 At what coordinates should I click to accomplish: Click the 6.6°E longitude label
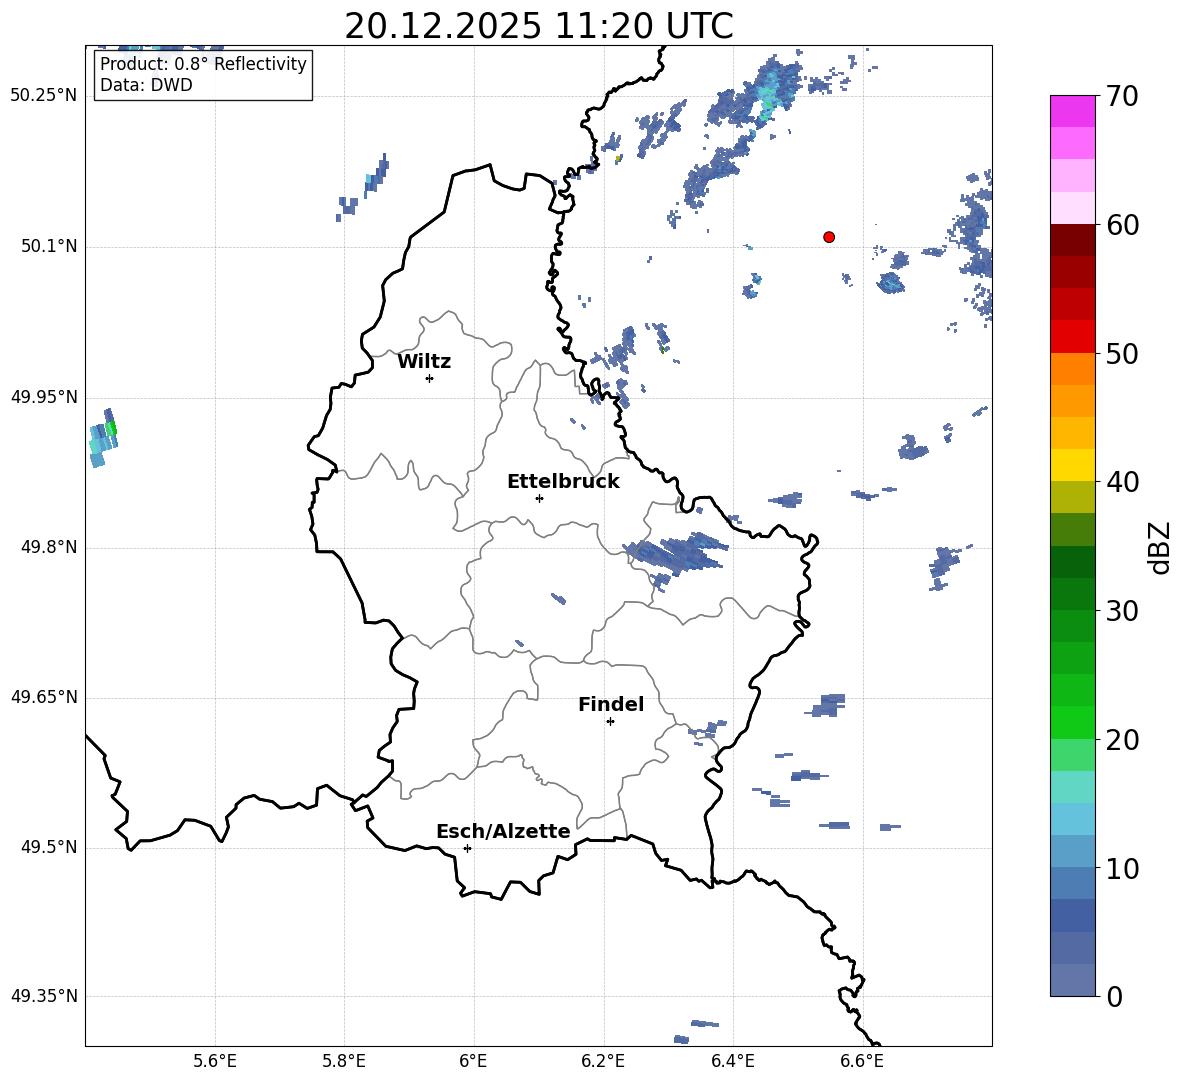click(862, 1061)
